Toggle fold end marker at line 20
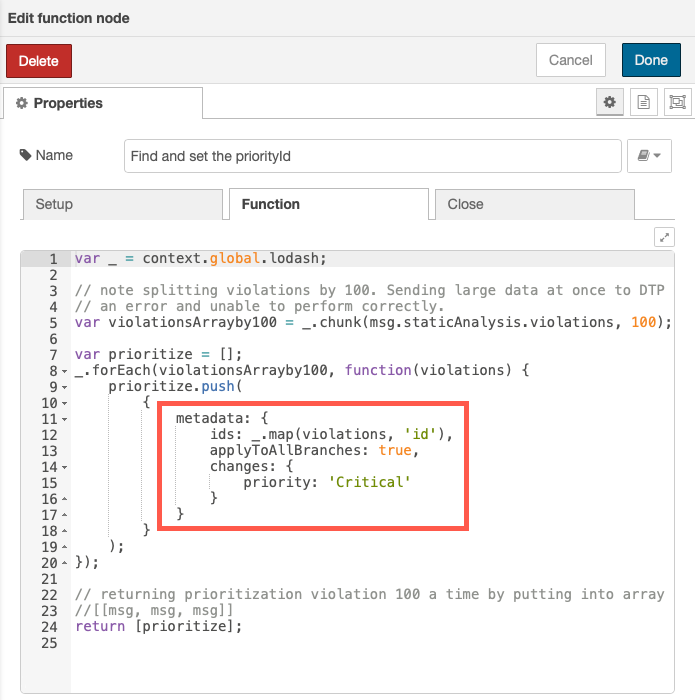Screen dimensions: 695x700 pyautogui.click(x=64, y=563)
